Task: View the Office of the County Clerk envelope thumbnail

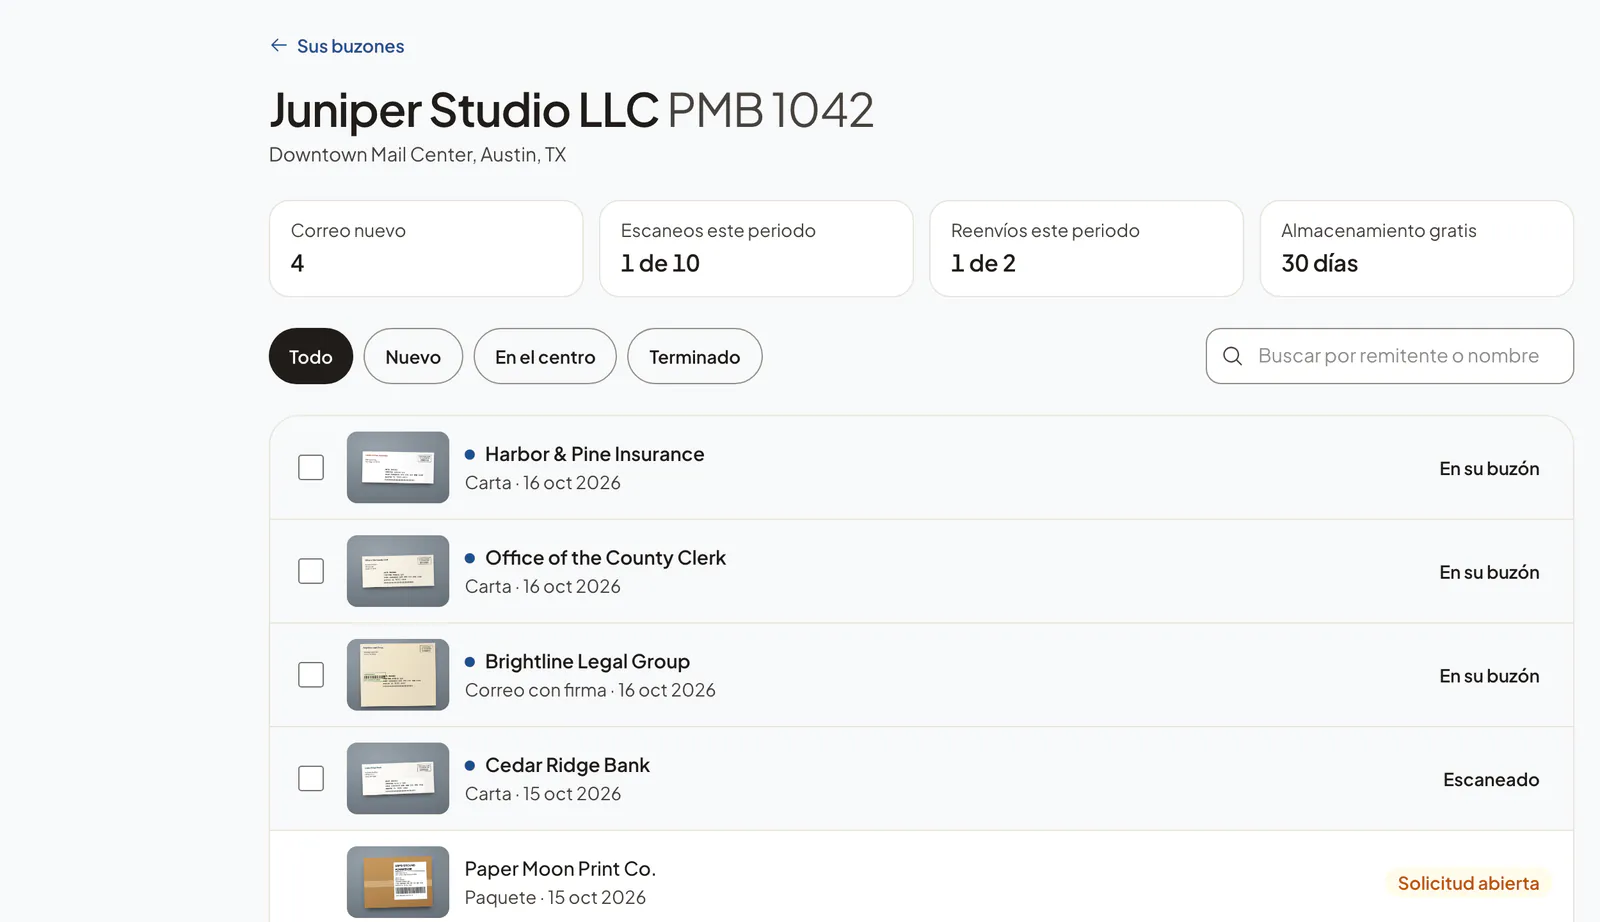Action: coord(398,571)
